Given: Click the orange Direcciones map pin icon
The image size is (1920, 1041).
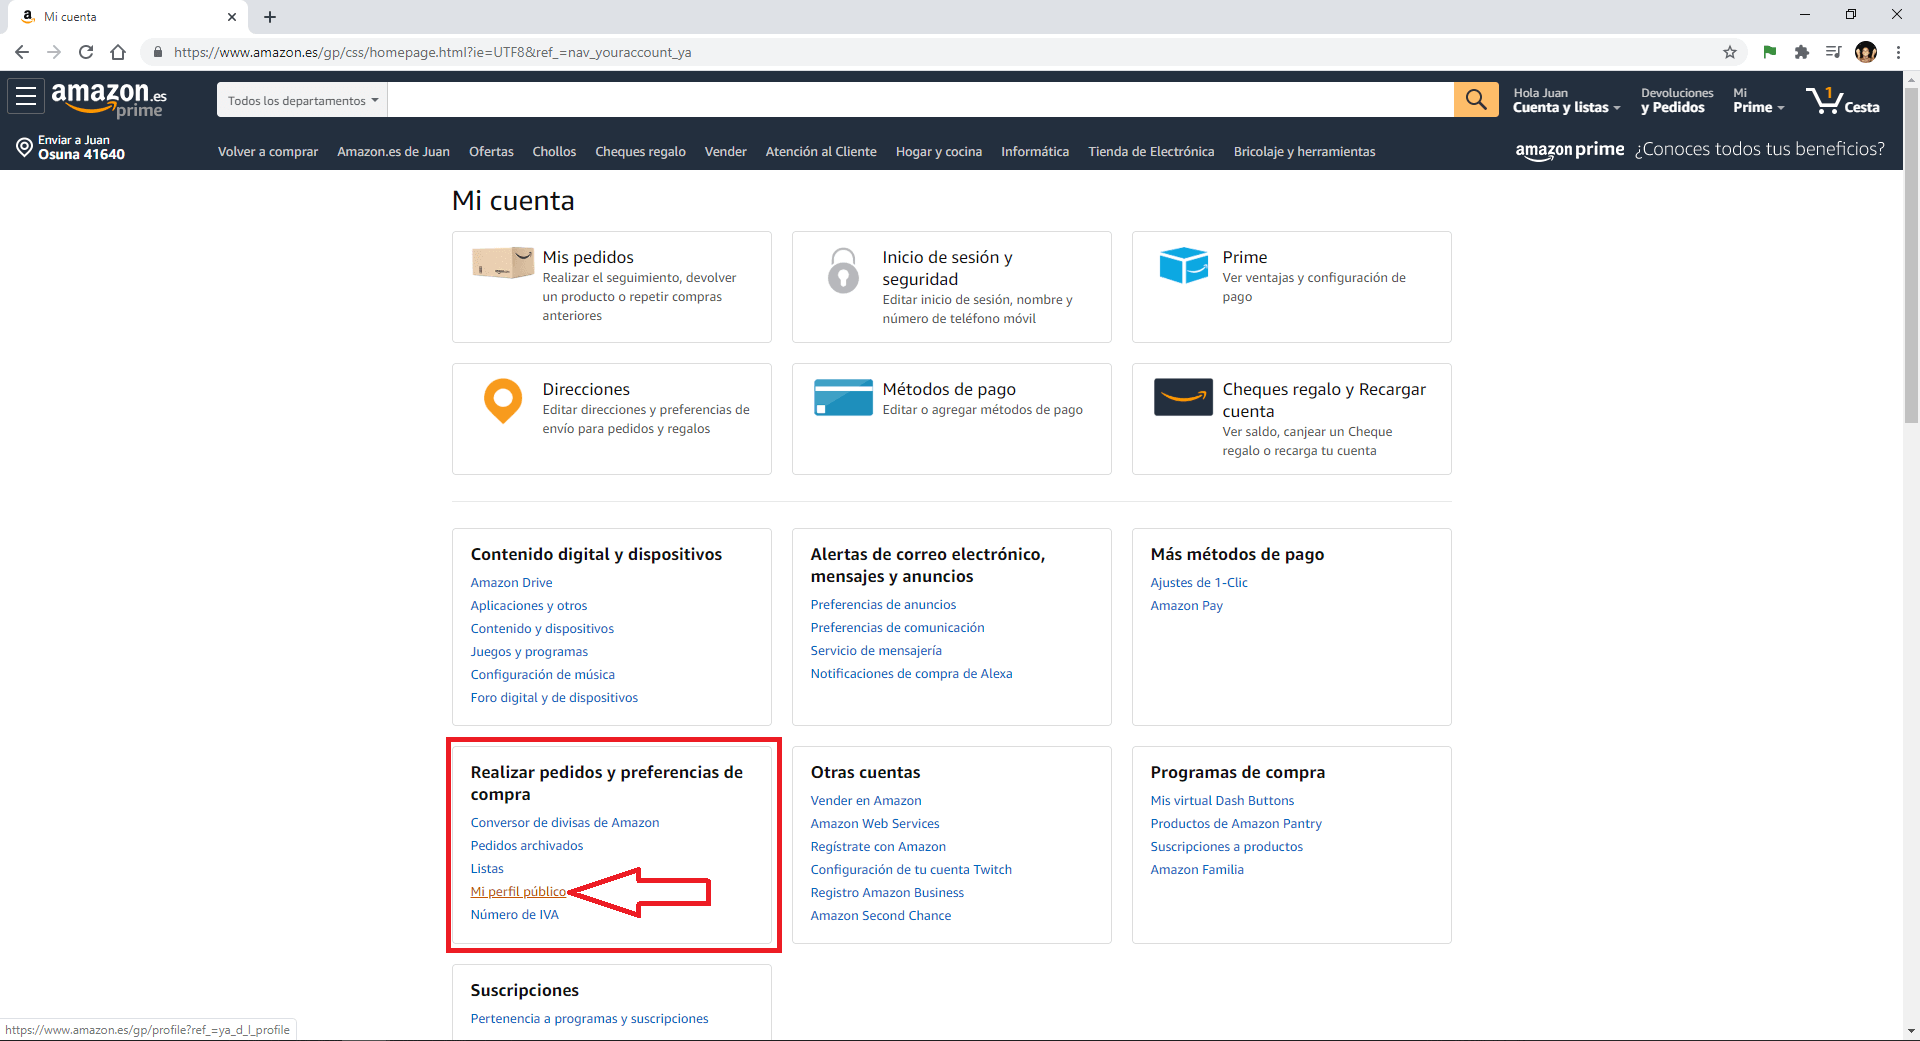Looking at the screenshot, I should coord(503,401).
